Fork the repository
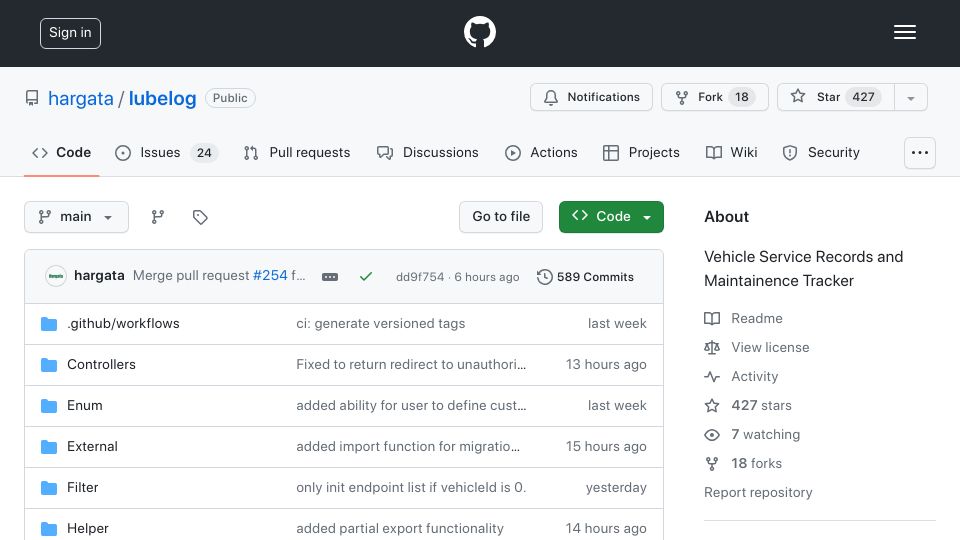The height and width of the screenshot is (540, 960). pos(714,97)
